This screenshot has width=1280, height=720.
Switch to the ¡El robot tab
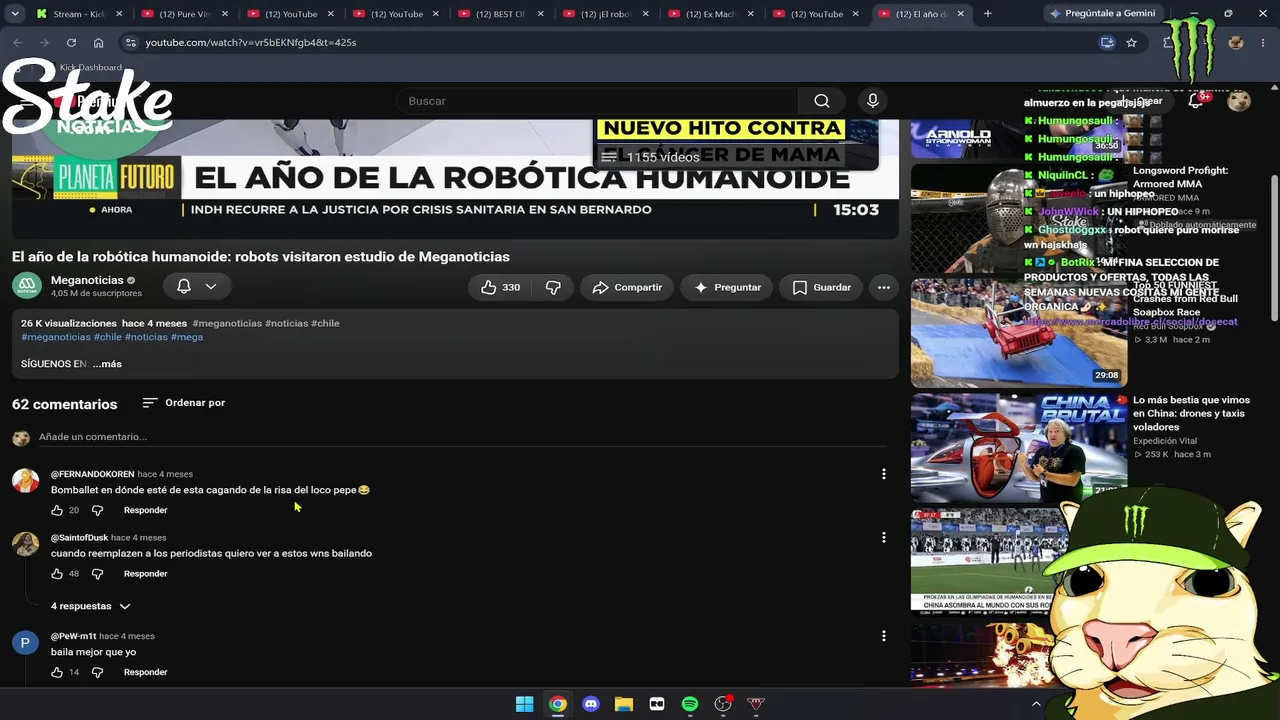point(606,14)
